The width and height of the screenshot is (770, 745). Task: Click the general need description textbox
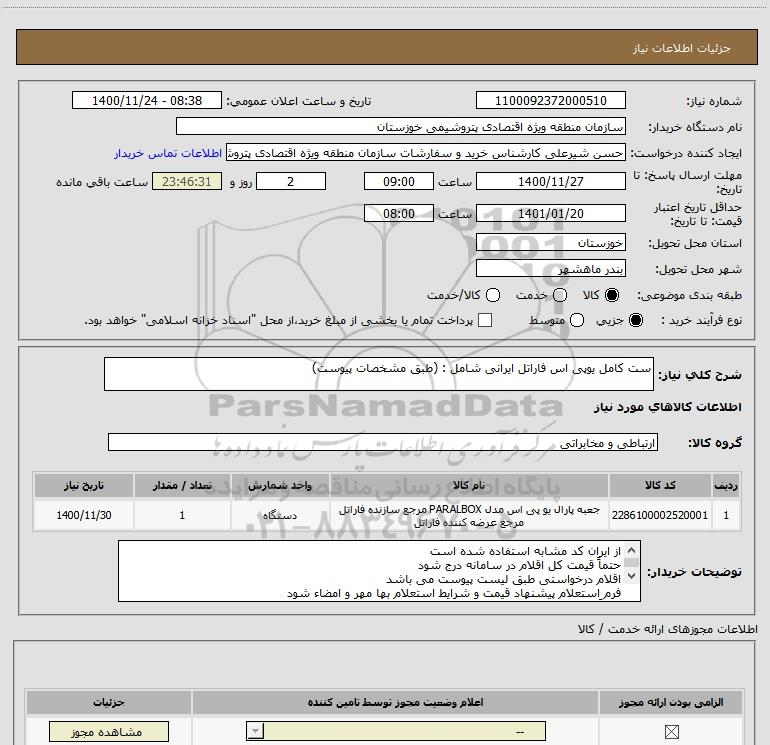point(379,374)
